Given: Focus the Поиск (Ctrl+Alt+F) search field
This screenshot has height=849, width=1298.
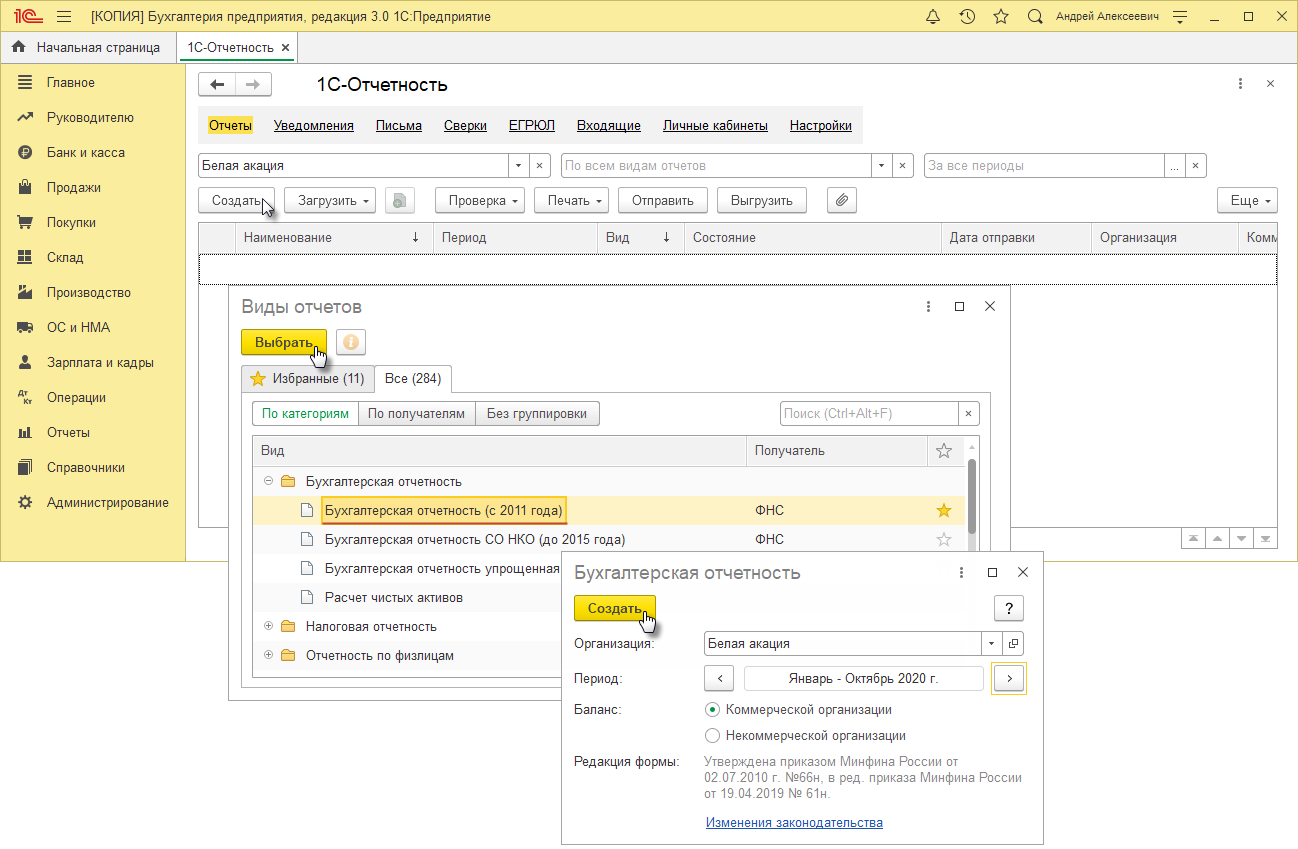Looking at the screenshot, I should coord(869,413).
